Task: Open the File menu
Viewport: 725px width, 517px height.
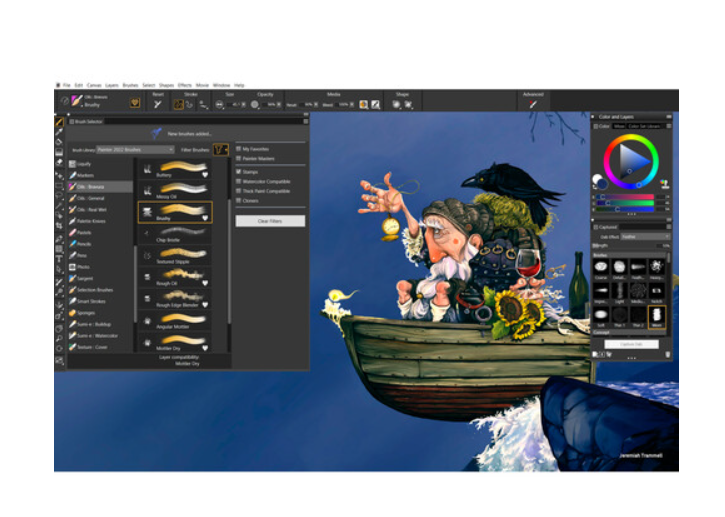Action: pyautogui.click(x=67, y=85)
